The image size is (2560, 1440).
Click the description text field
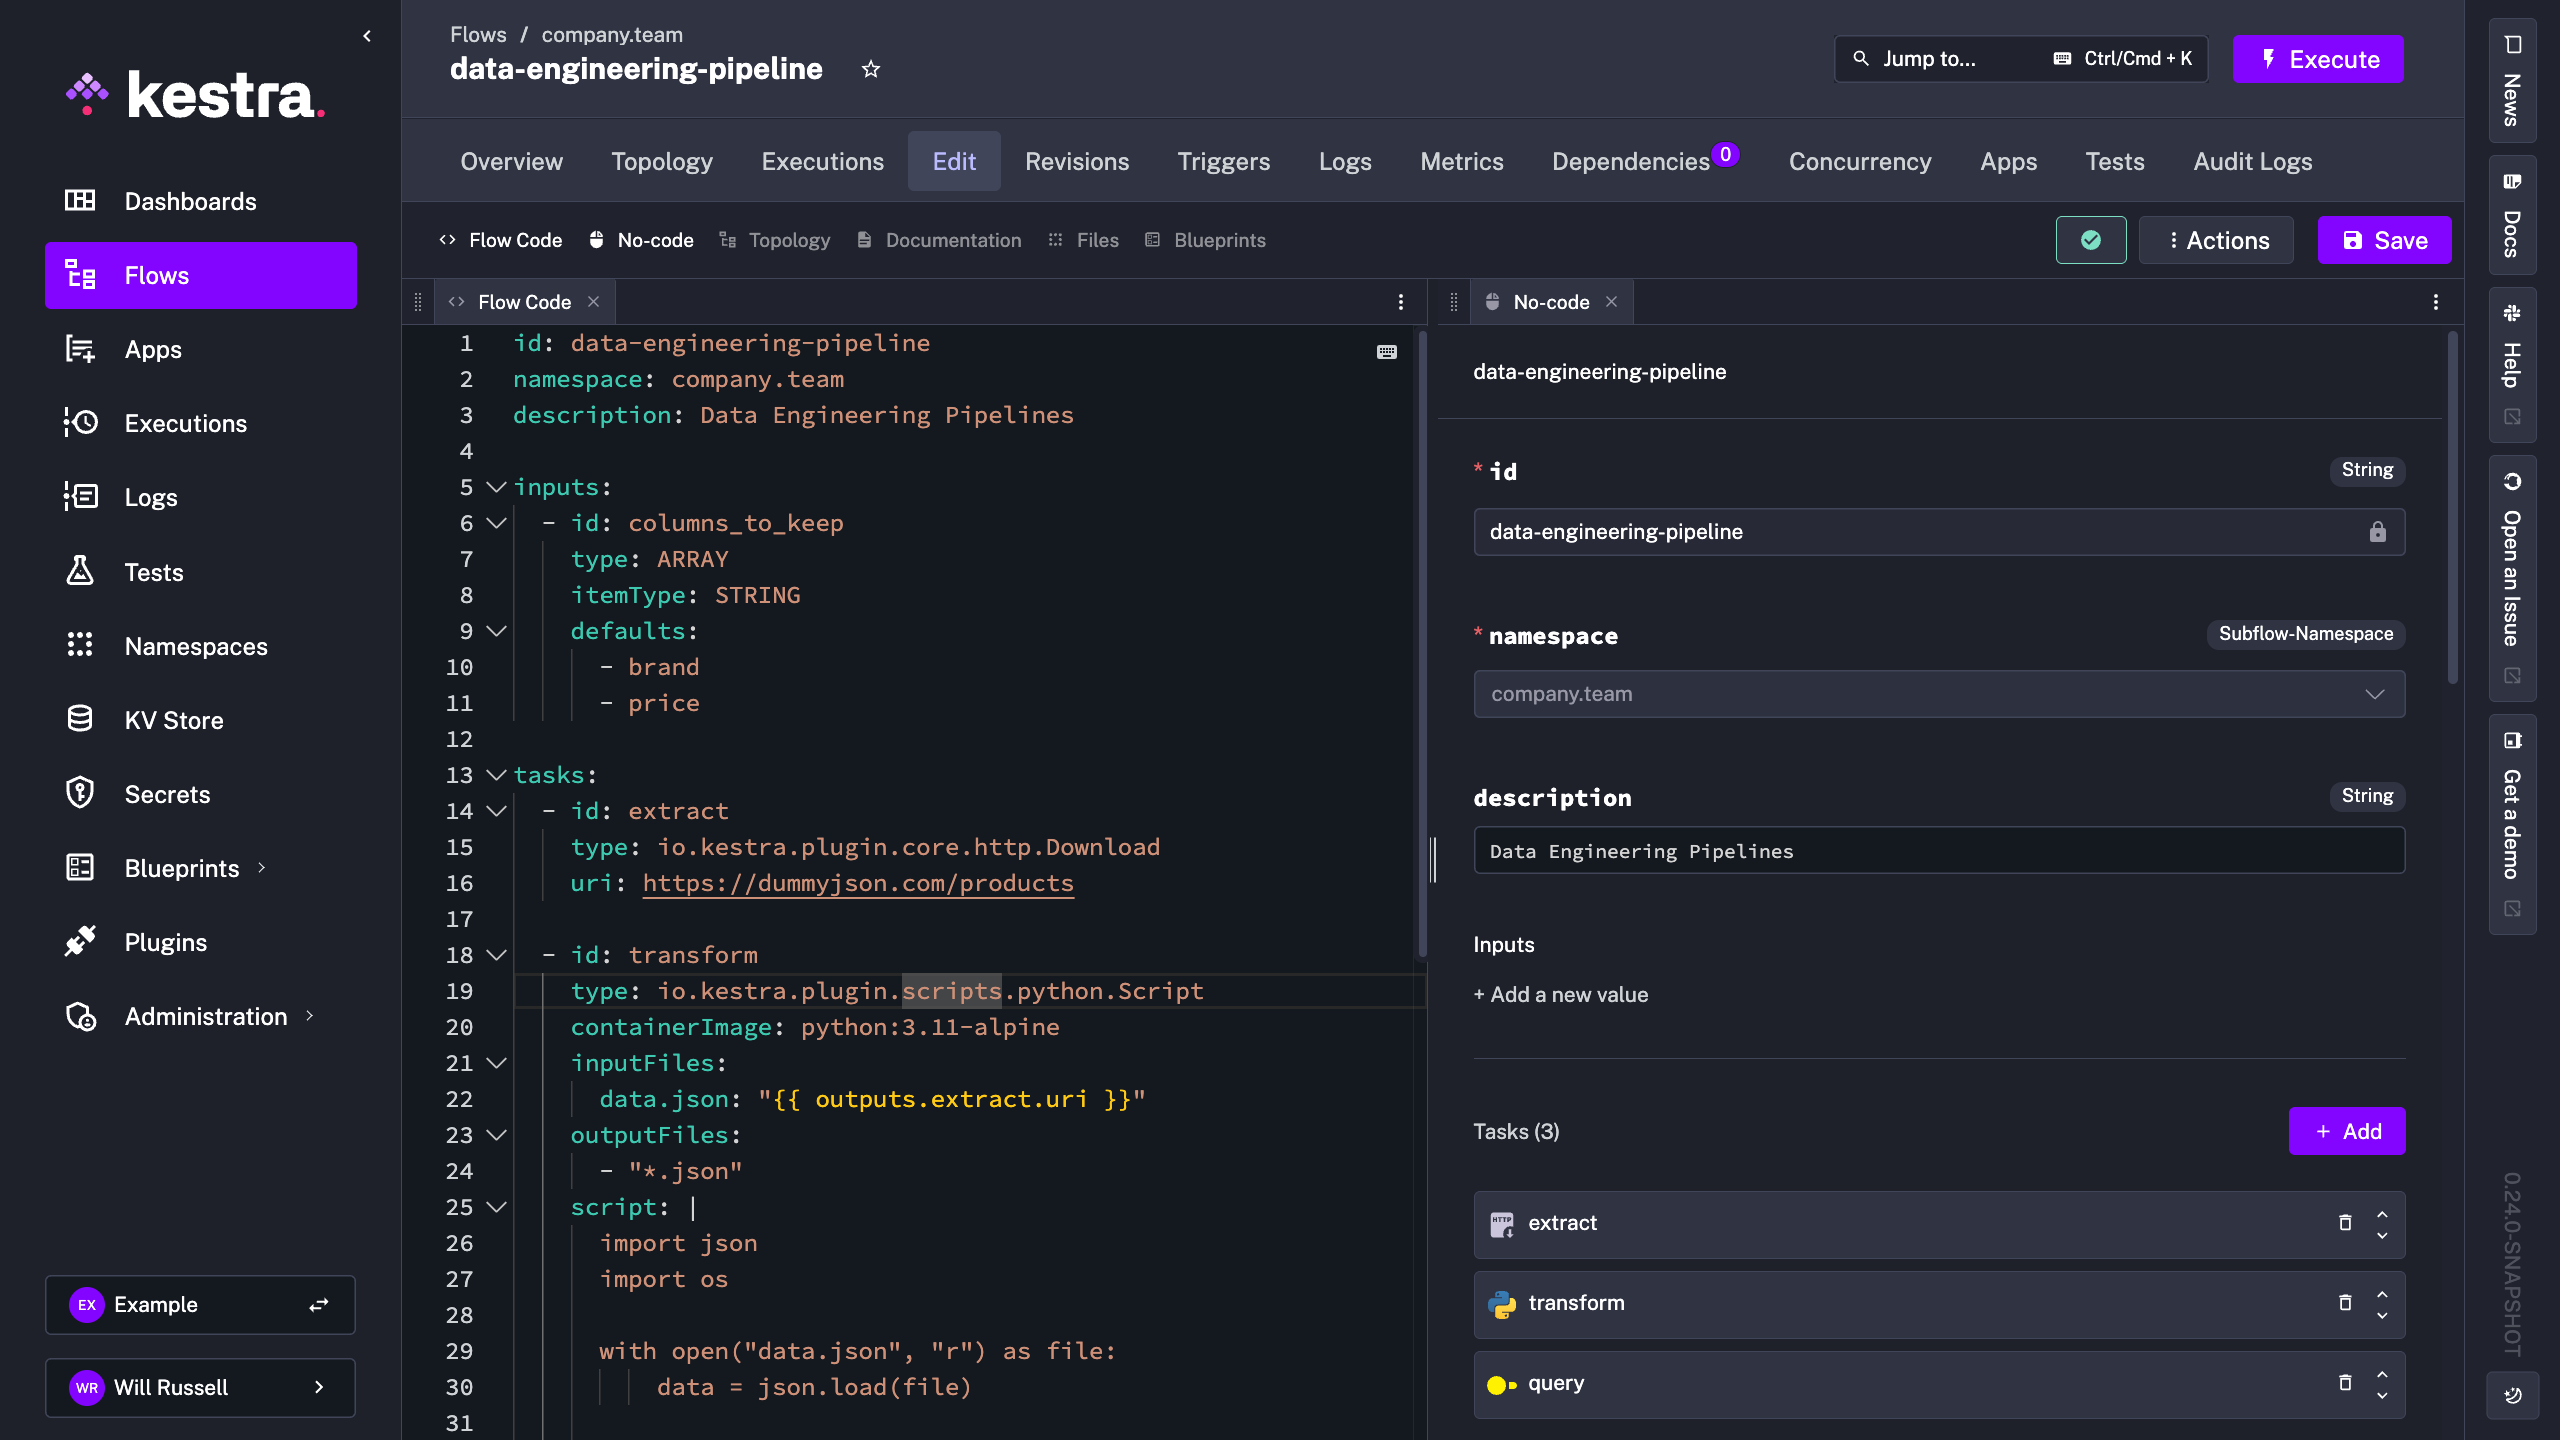[x=1938, y=851]
